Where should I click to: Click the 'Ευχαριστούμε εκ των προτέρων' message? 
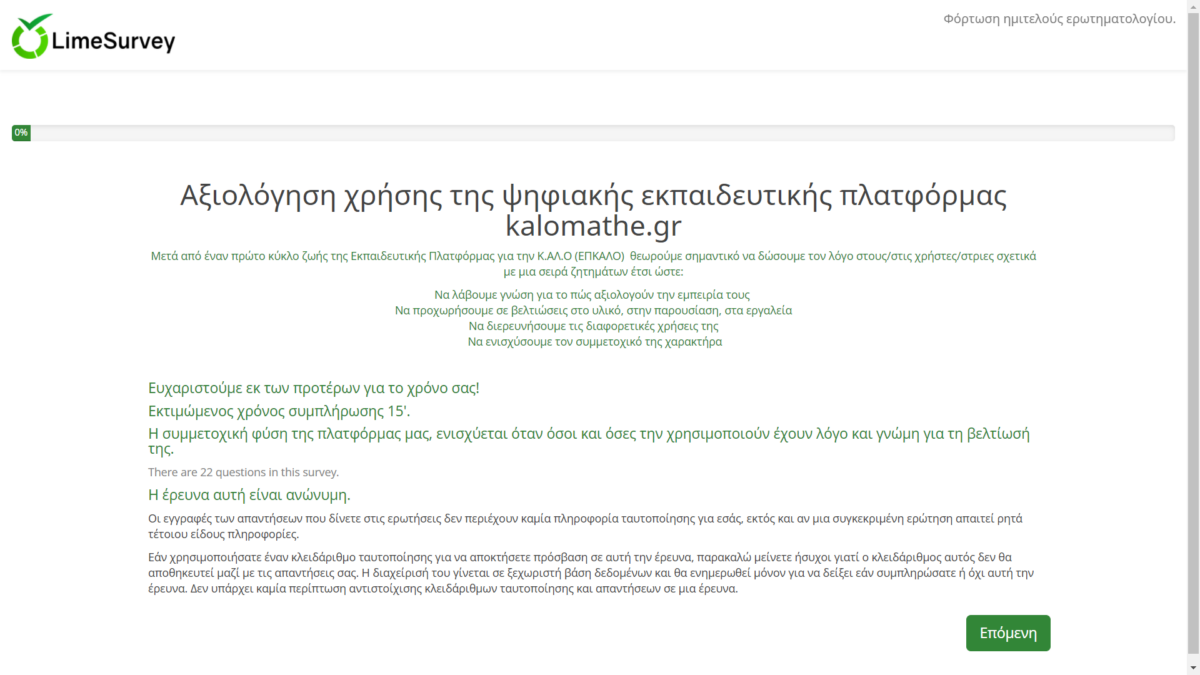pyautogui.click(x=313, y=387)
